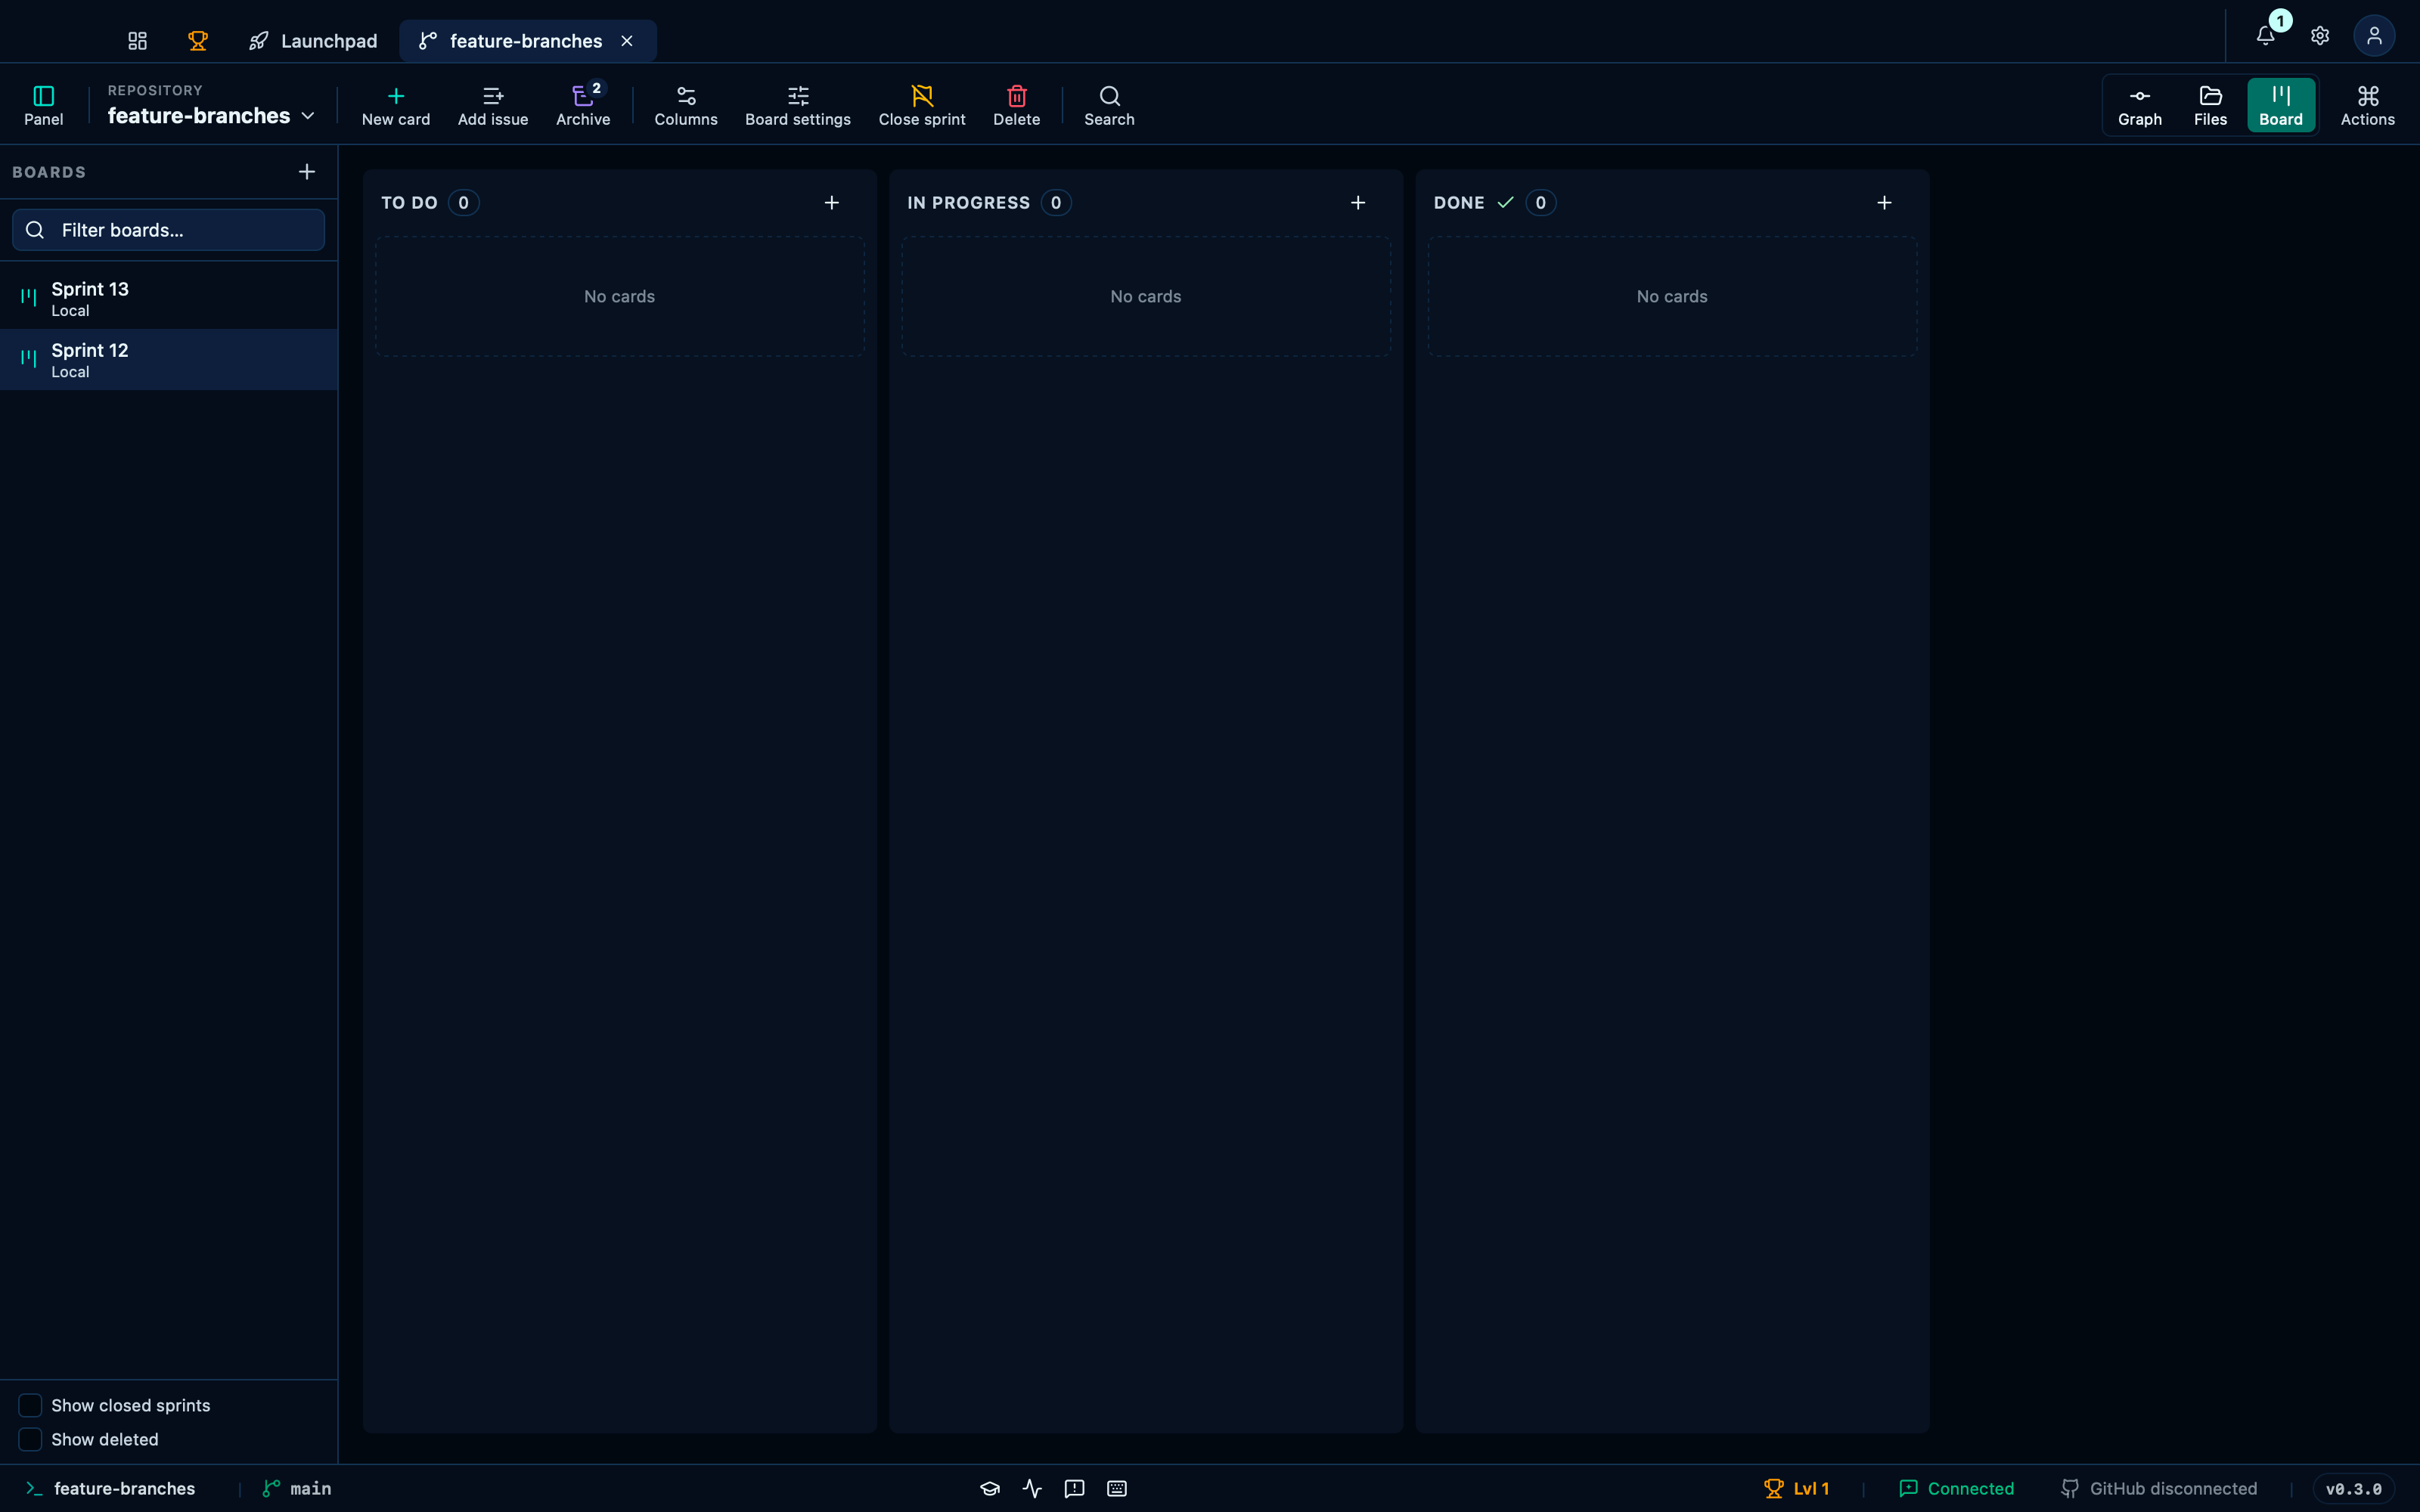Open the user profile avatar
Viewport: 2420px width, 1512px height.
click(x=2374, y=36)
